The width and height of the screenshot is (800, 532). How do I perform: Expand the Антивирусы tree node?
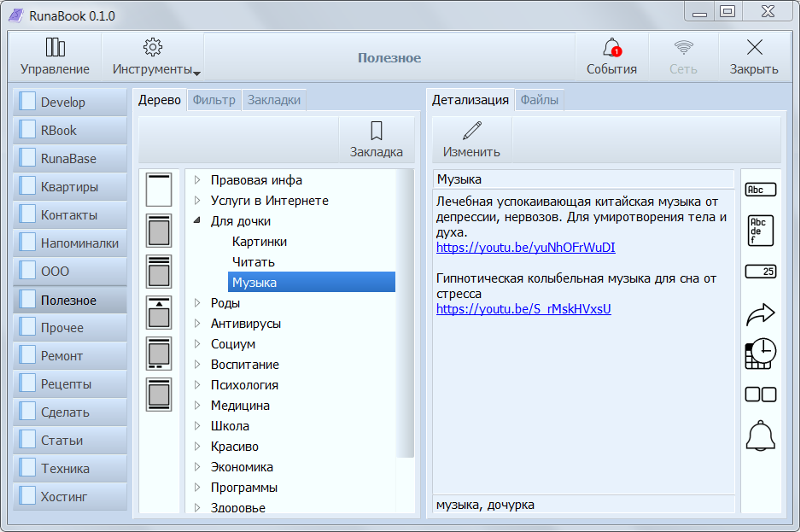click(x=197, y=324)
